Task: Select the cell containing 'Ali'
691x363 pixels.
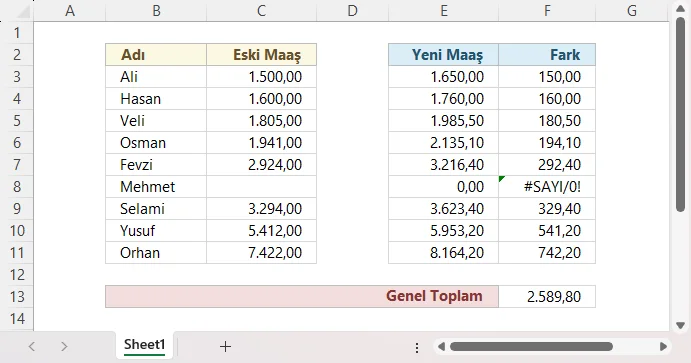Action: click(x=156, y=77)
